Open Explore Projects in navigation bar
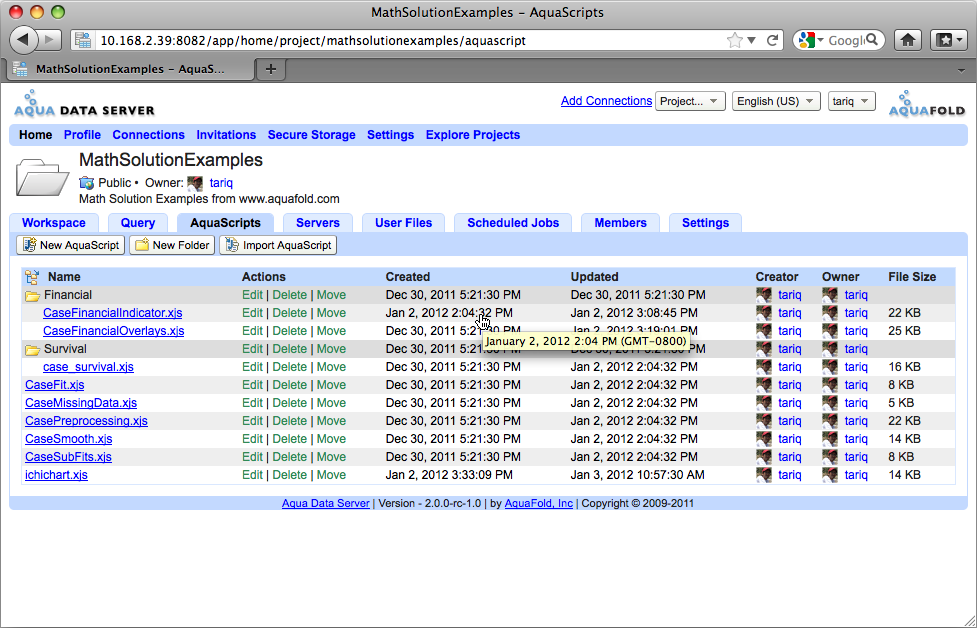The height and width of the screenshot is (628, 977). pos(473,135)
